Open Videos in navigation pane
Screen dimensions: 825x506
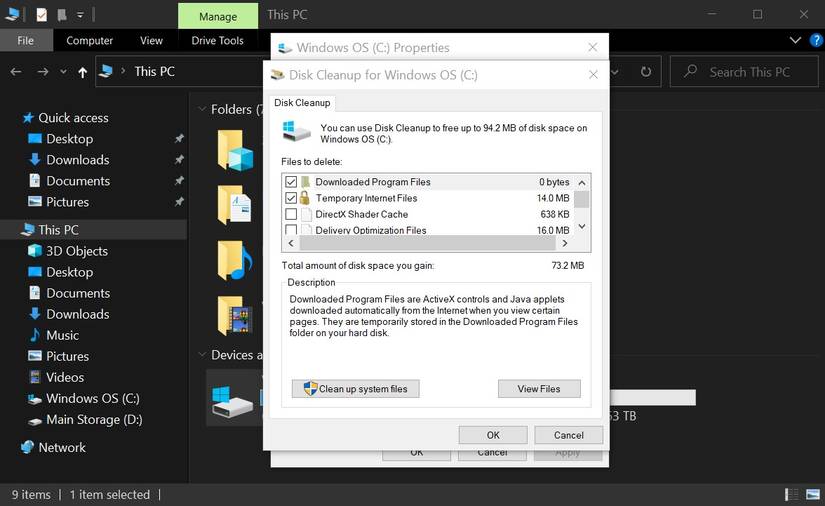coord(65,377)
